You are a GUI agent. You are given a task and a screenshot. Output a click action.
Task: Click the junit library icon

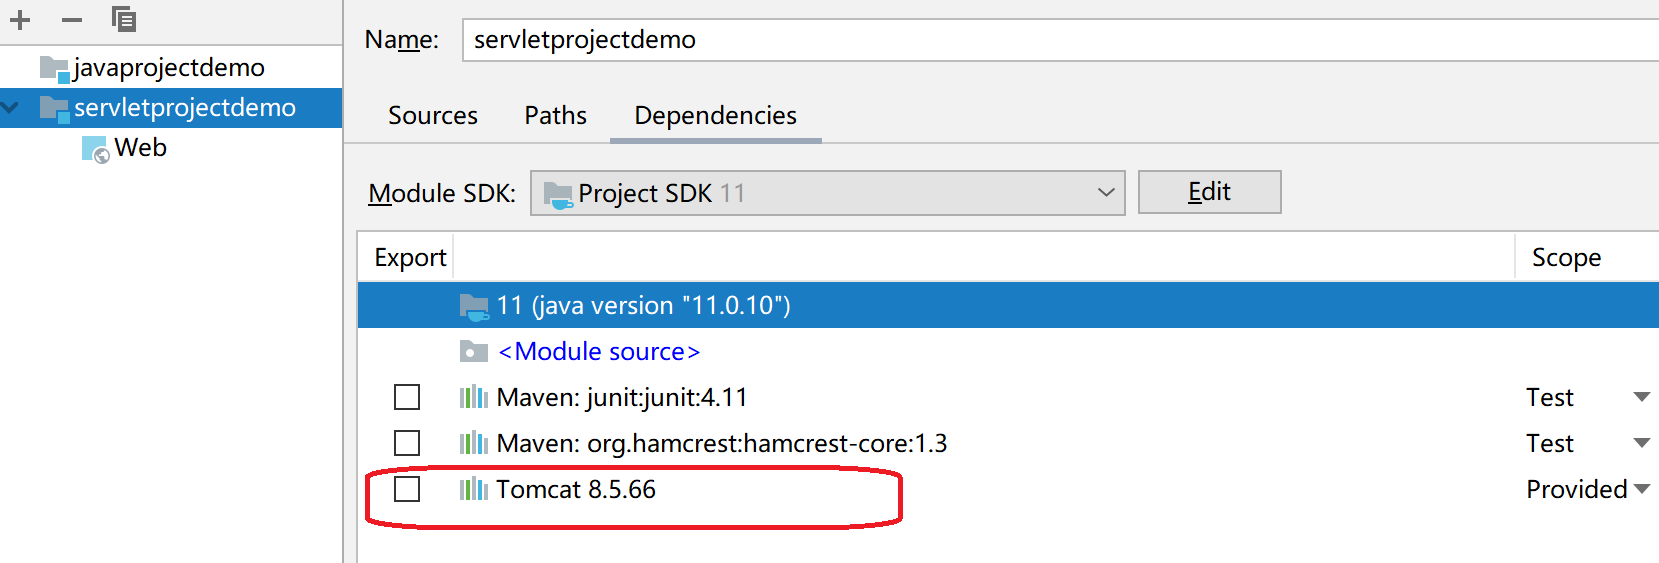point(473,397)
